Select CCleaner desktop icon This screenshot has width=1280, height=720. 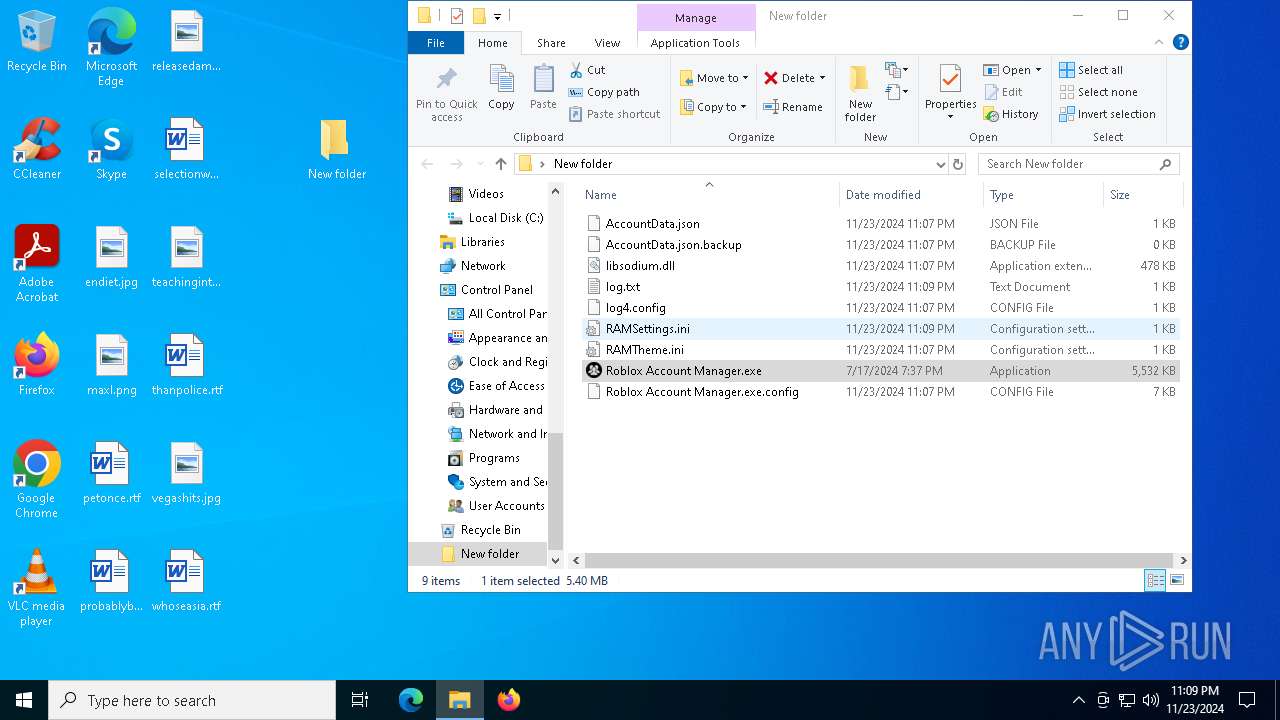(x=37, y=149)
